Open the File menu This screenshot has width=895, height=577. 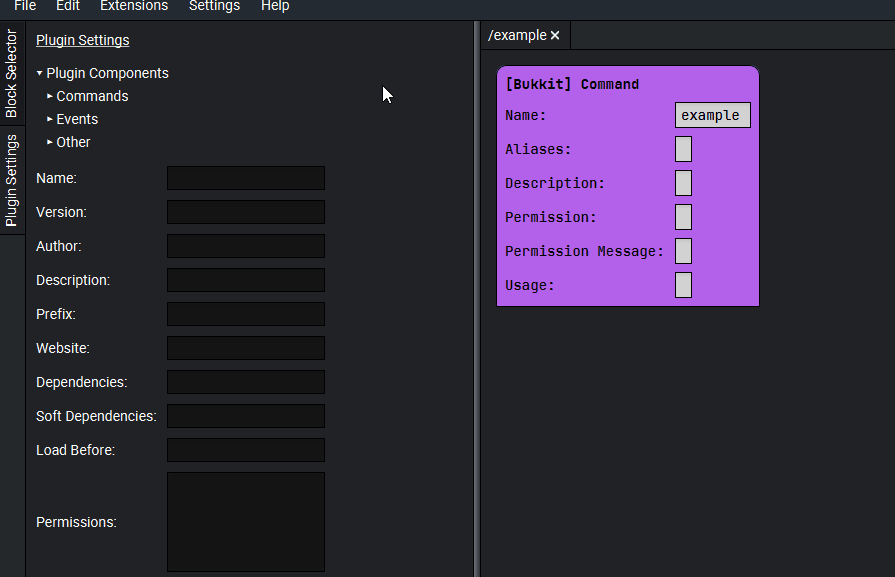[25, 6]
